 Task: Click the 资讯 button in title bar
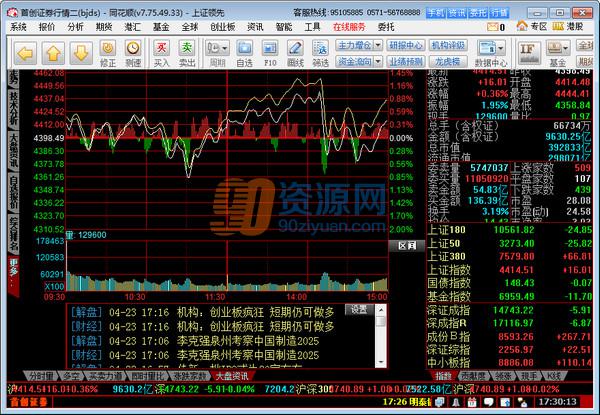point(457,13)
